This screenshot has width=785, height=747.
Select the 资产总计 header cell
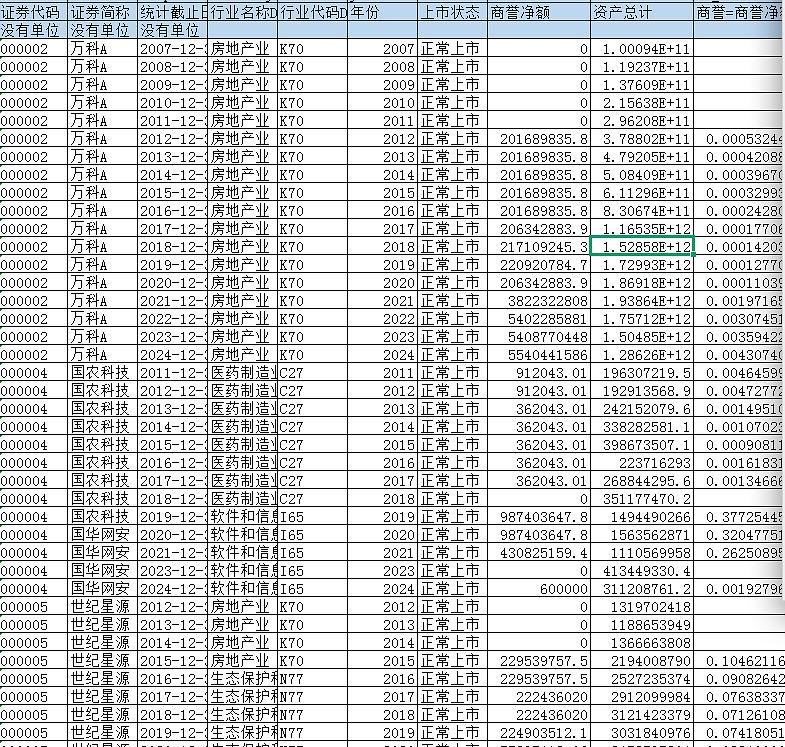tap(642, 12)
